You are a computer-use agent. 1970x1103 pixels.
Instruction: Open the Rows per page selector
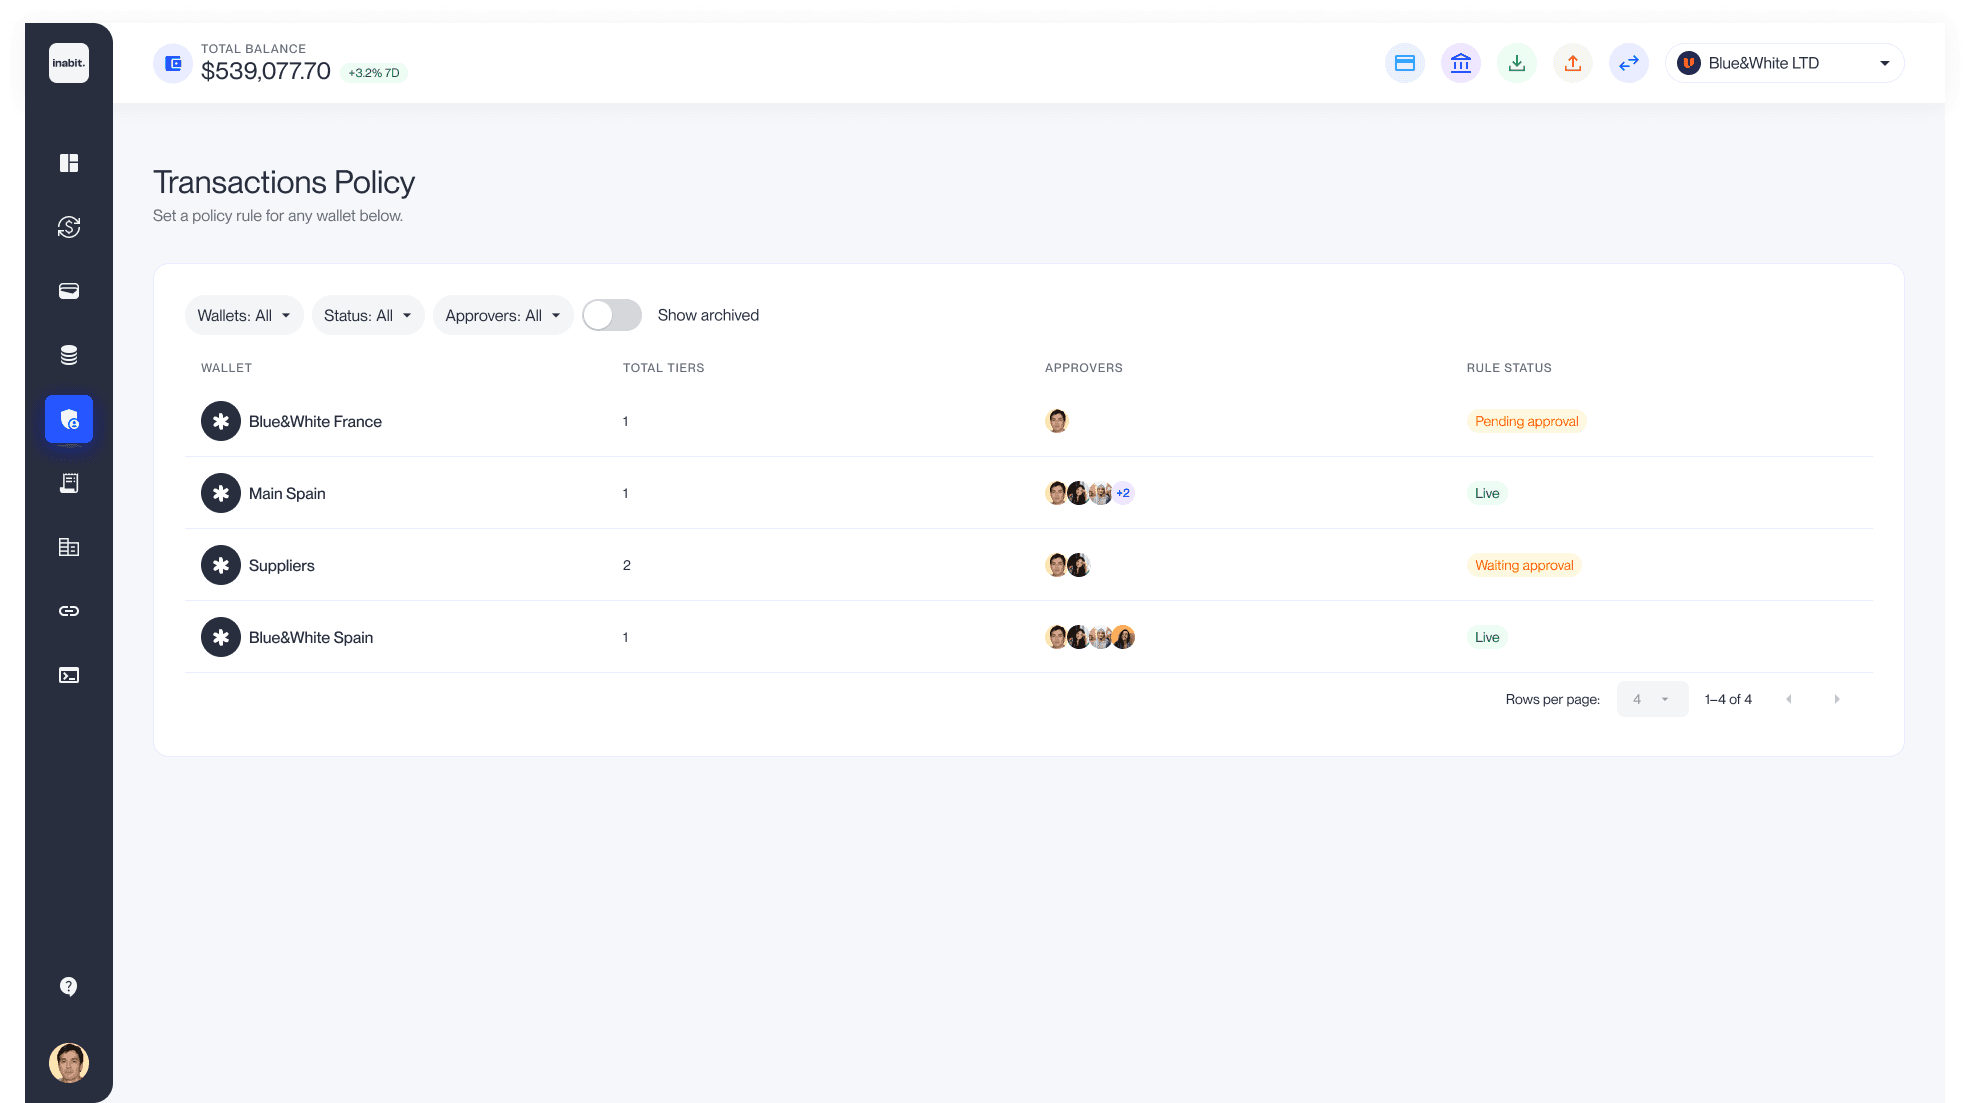1652,699
